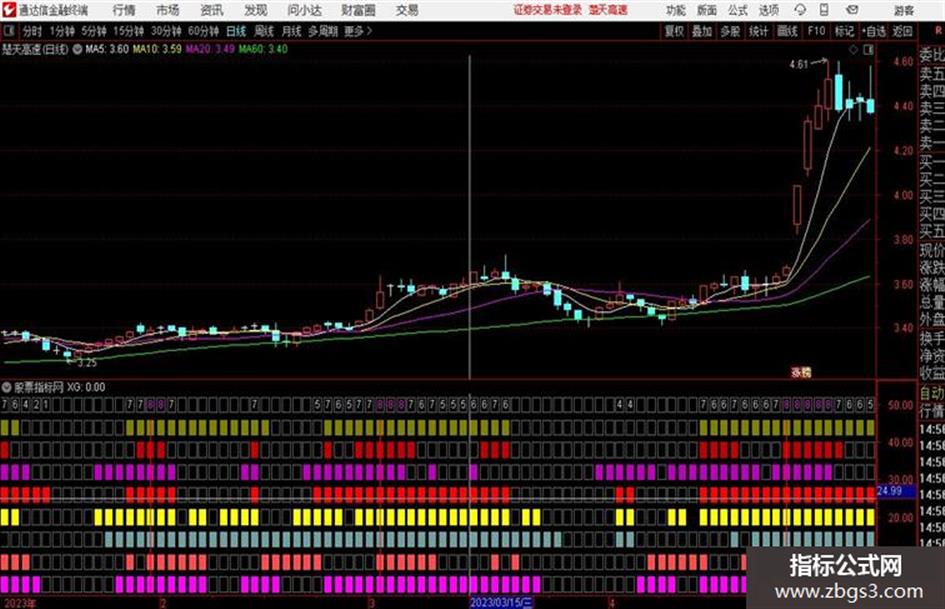This screenshot has height=609, width=945.
Task: Click the 多股 multi-stock toolbar button
Action: (730, 31)
